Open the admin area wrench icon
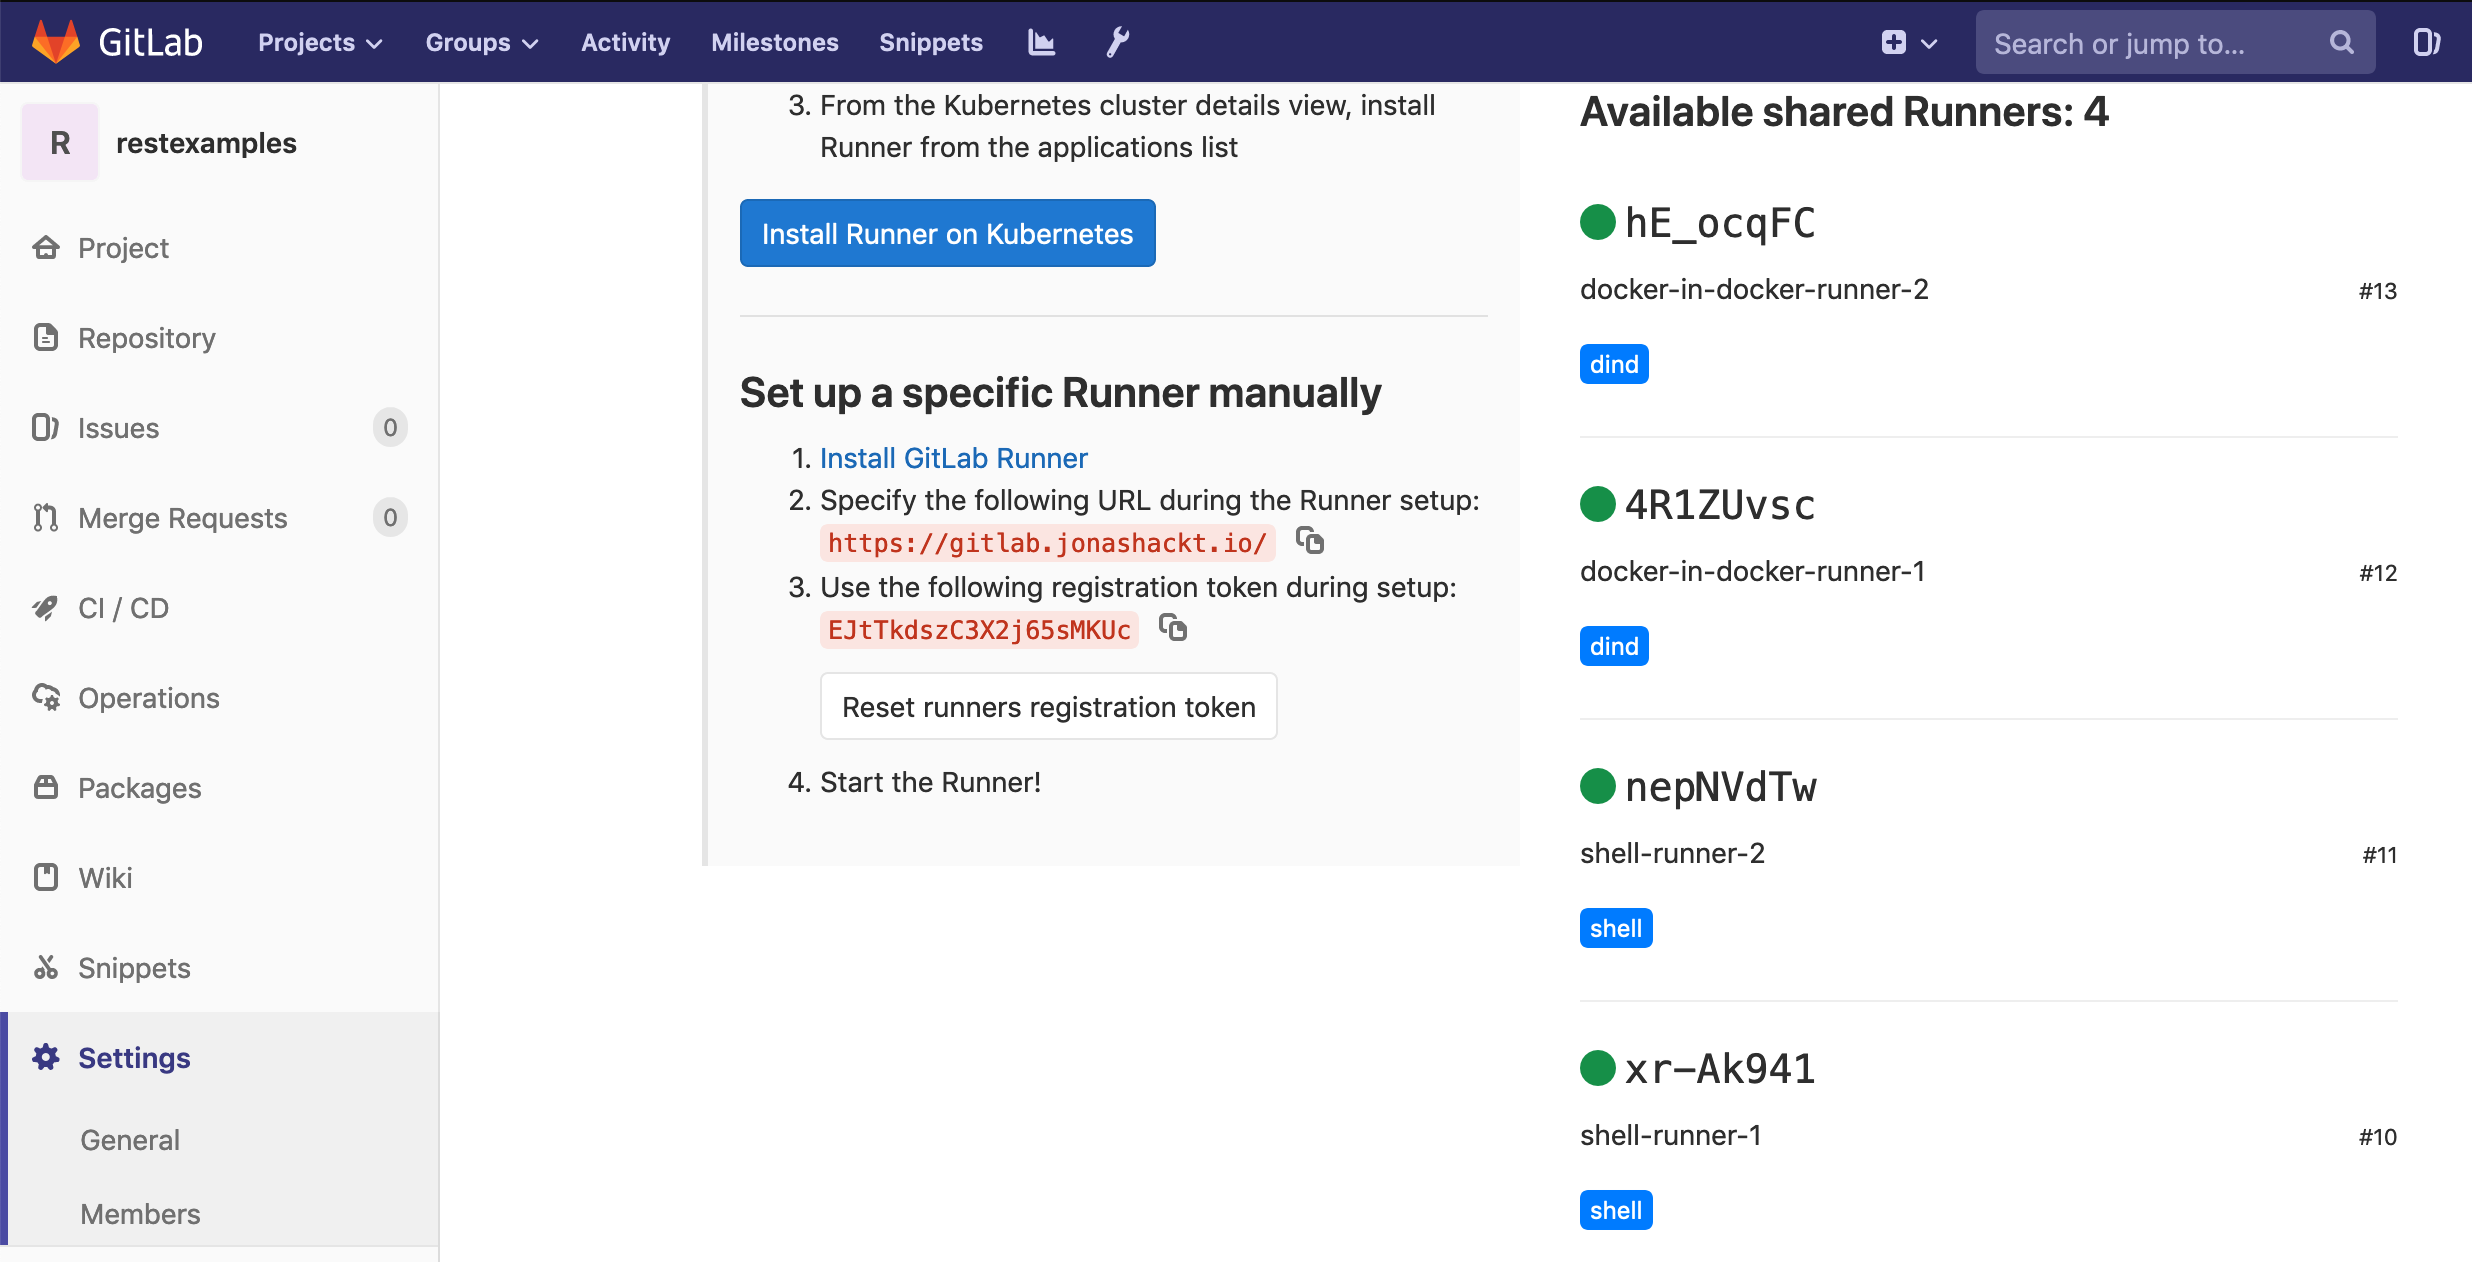Screen dimensions: 2472x1262 [x=1118, y=42]
